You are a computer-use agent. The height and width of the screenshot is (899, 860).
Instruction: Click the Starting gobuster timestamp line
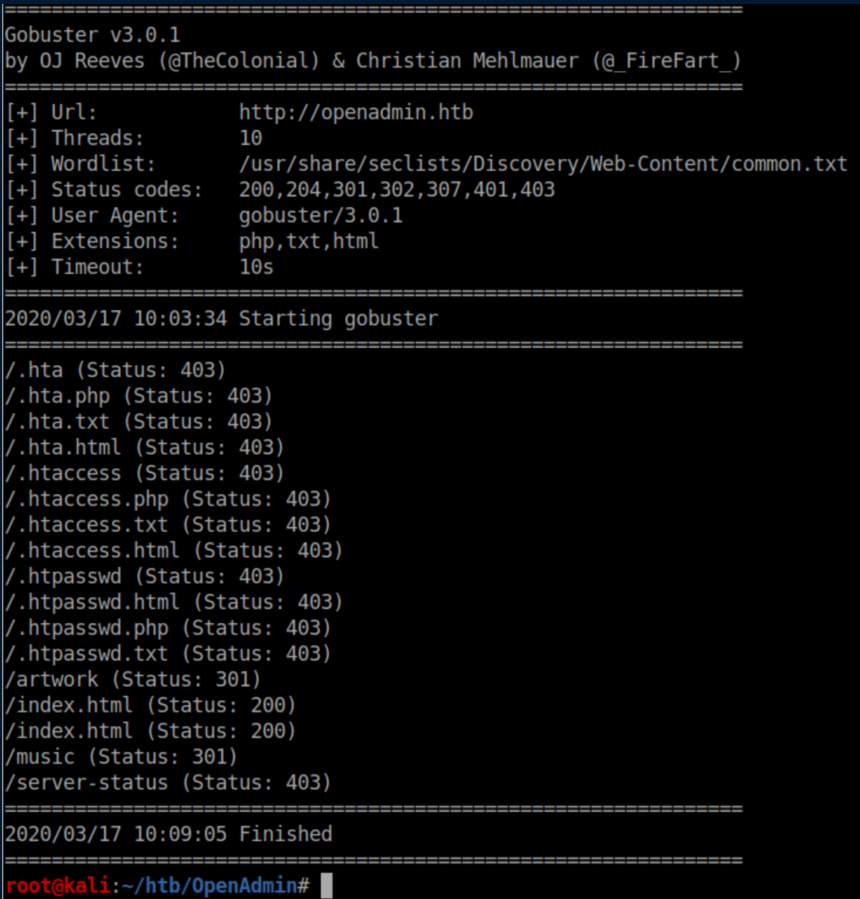tap(221, 319)
